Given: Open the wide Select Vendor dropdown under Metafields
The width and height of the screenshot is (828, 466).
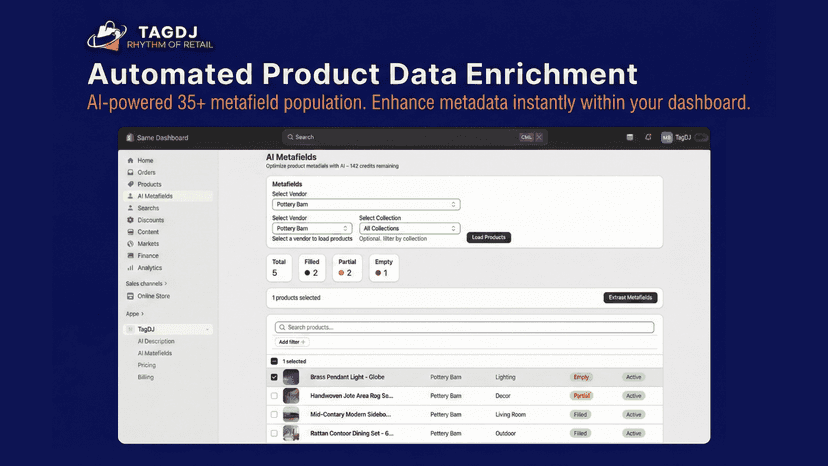Looking at the screenshot, I should click(x=366, y=204).
